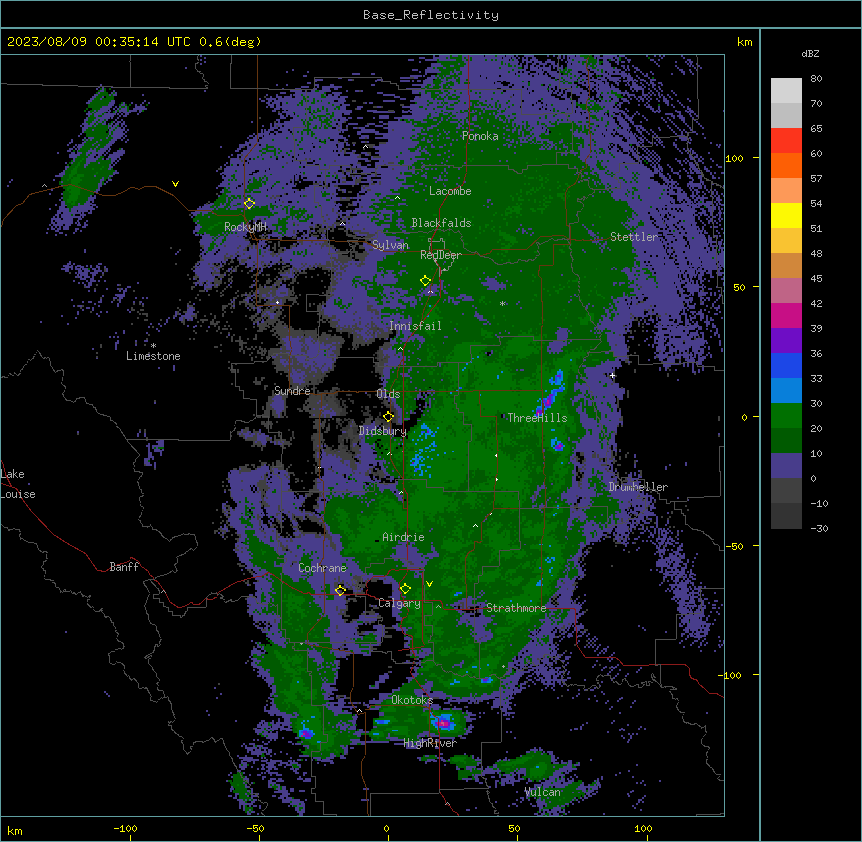Click the HighRiver town label
862x842 pixels.
tap(430, 743)
